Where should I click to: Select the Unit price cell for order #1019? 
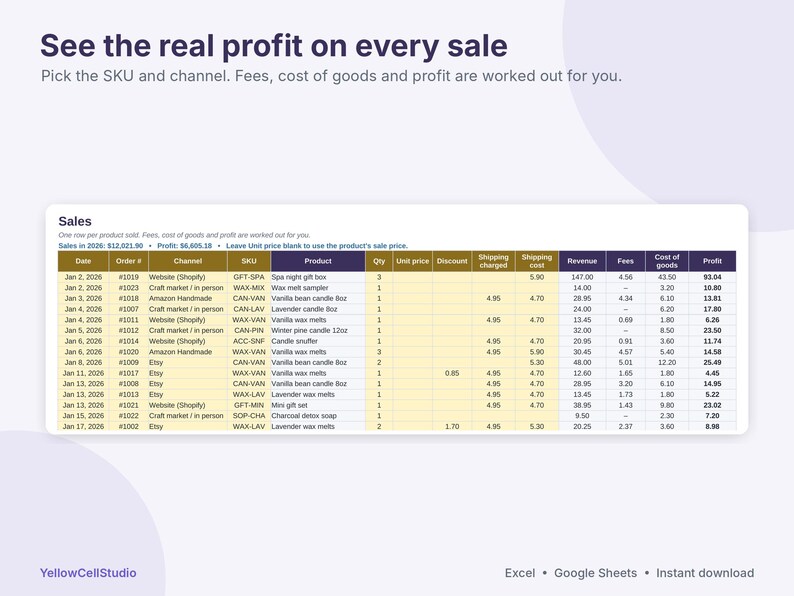tap(412, 277)
